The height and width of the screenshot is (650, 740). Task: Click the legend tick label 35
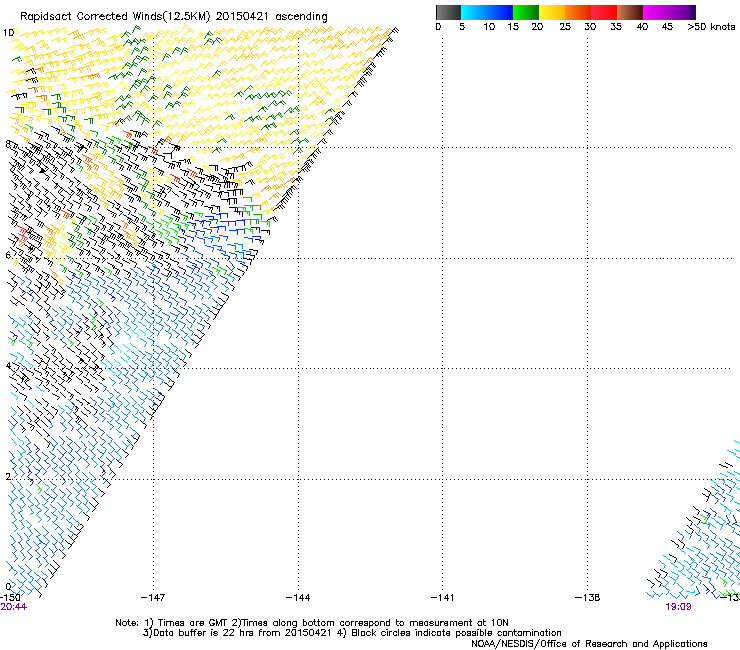[x=616, y=27]
